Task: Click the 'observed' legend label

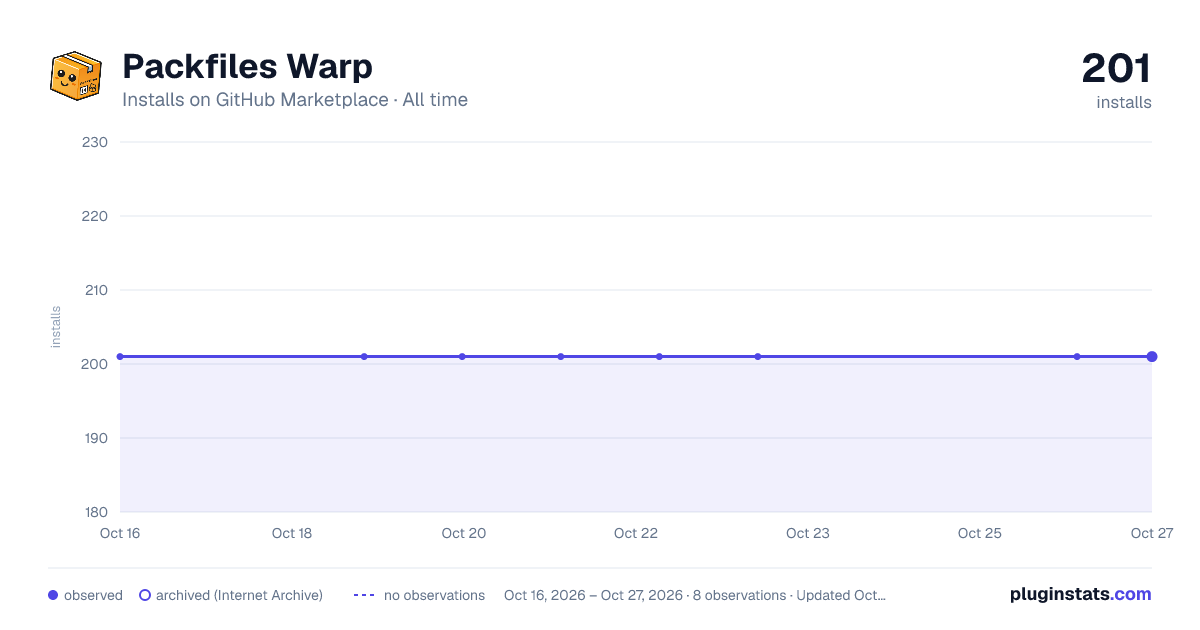Action: pyautogui.click(x=93, y=595)
